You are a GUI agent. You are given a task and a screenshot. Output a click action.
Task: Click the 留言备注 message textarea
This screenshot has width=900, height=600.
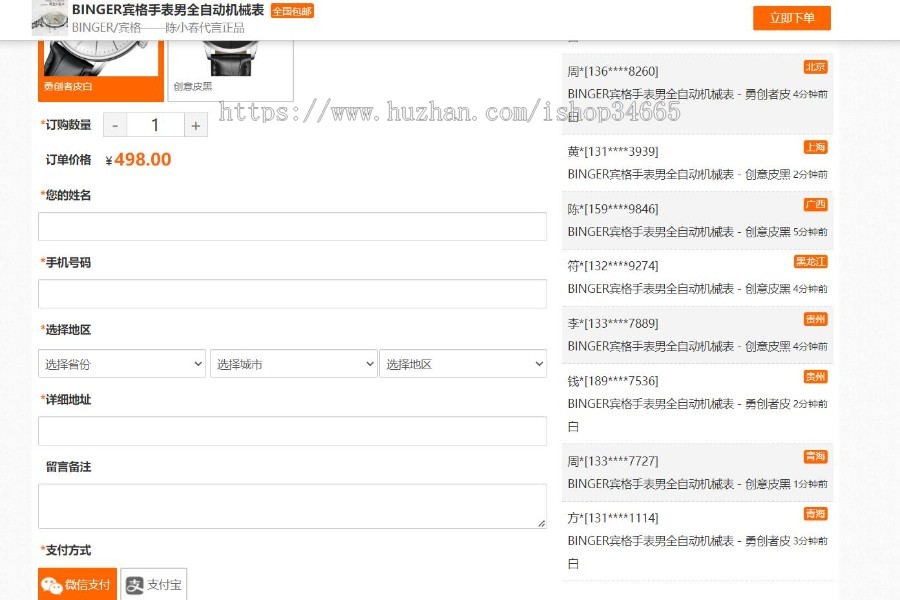point(292,506)
